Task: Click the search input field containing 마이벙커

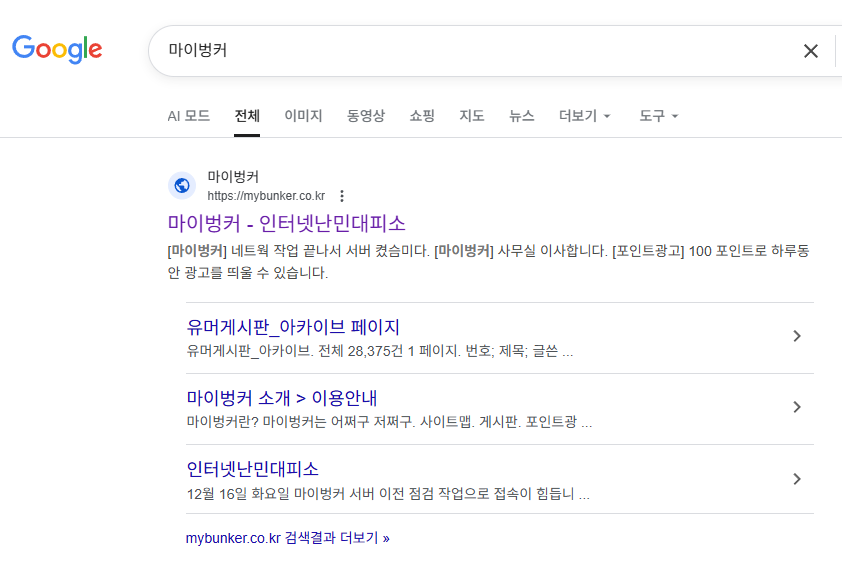Action: [470, 50]
